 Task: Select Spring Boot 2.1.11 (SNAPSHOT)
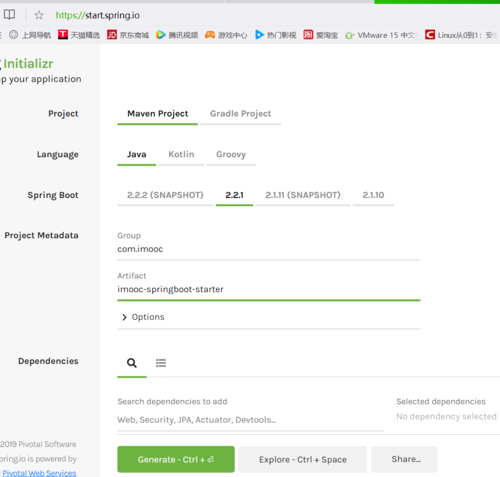[303, 195]
